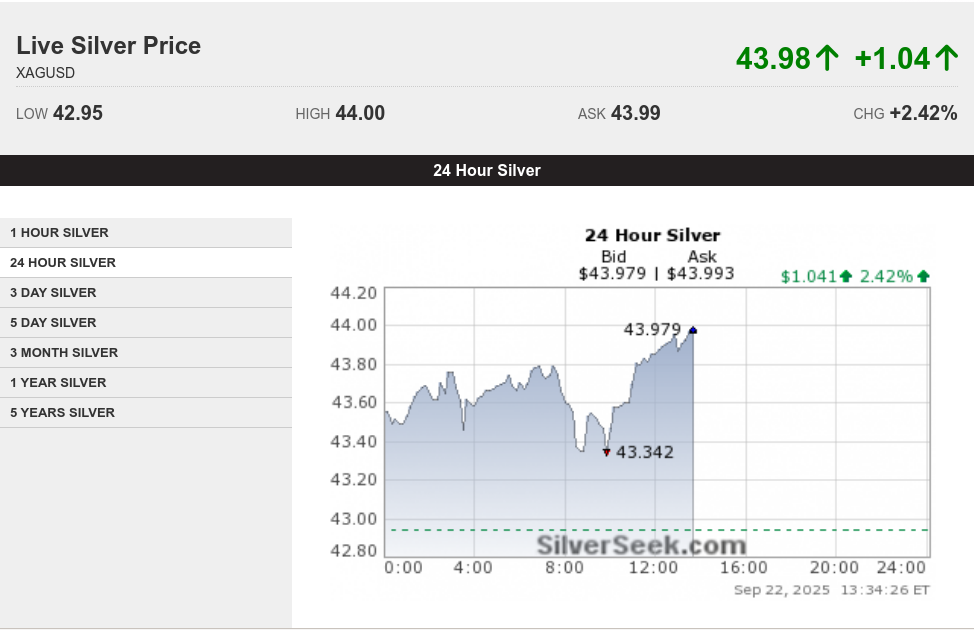The height and width of the screenshot is (630, 974).
Task: Open the 5 YEARS SILVER chart
Action: [x=146, y=413]
